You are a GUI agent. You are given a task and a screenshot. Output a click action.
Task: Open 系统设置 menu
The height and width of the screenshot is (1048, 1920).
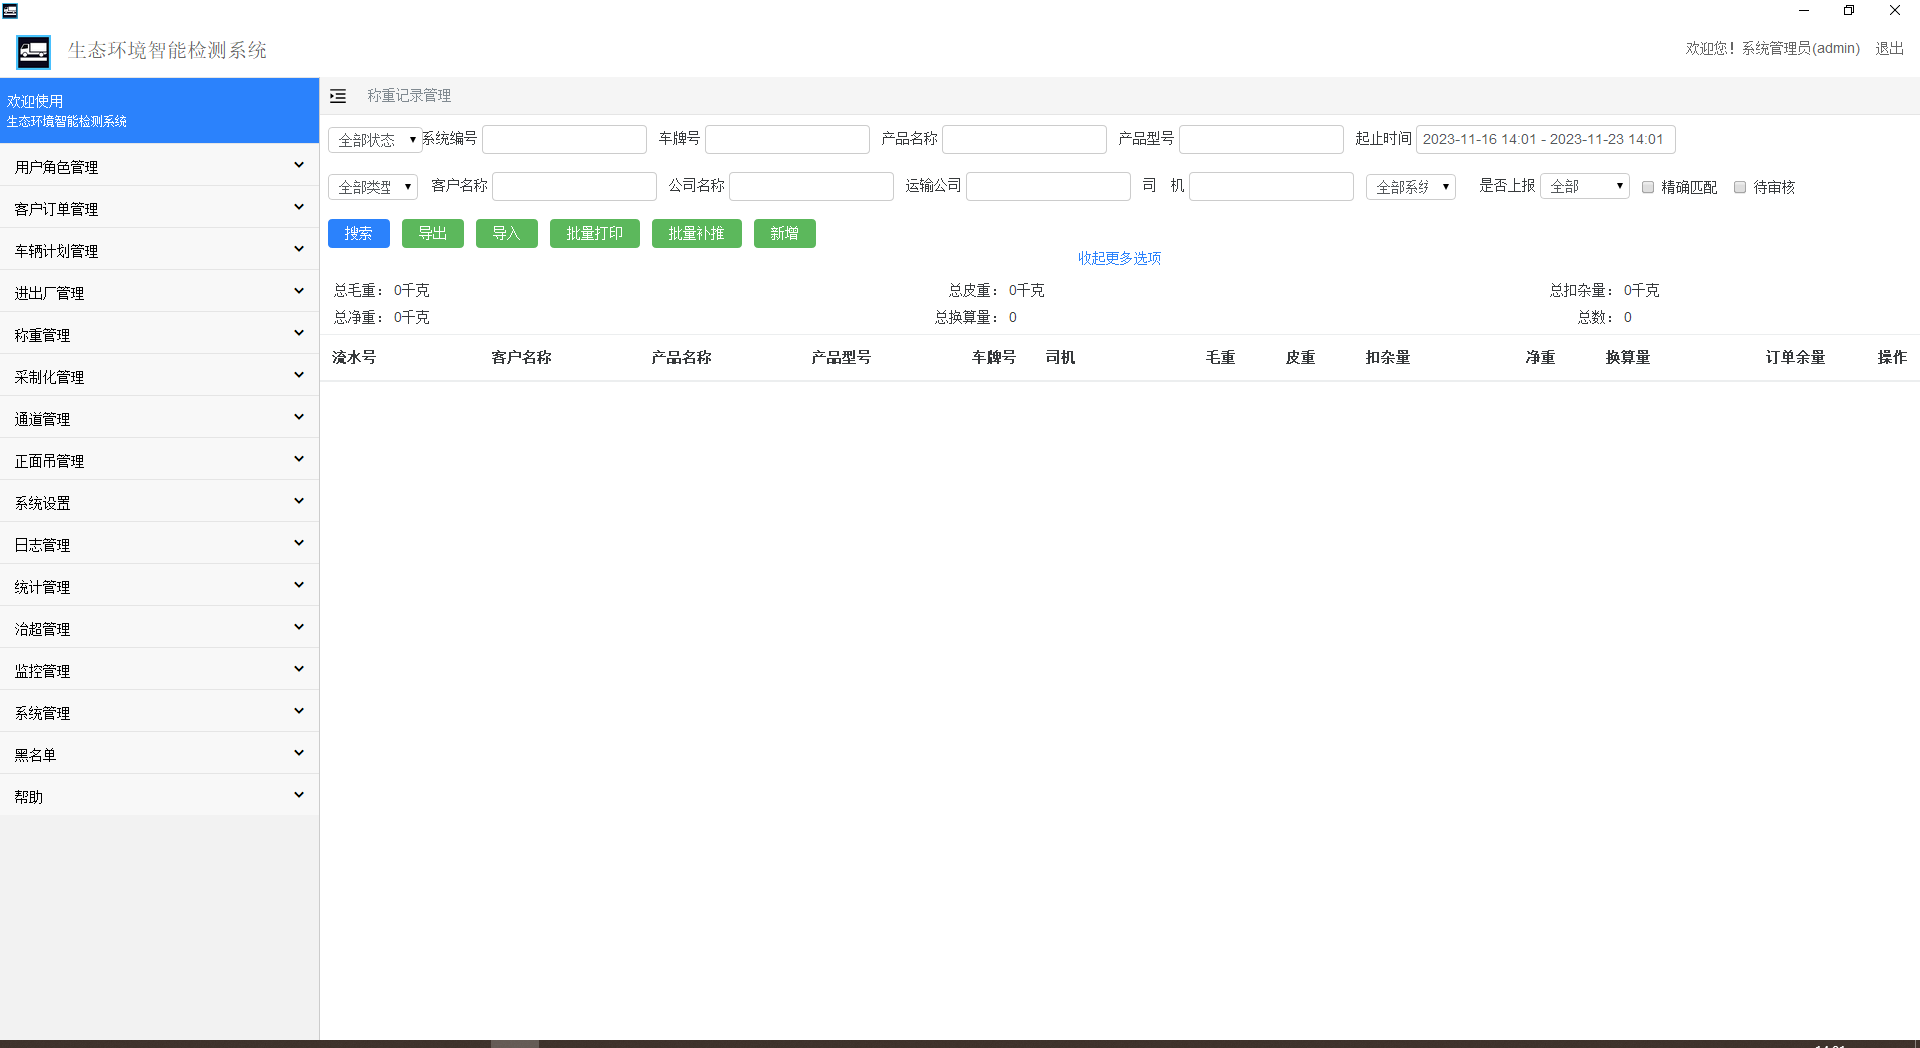coord(159,502)
